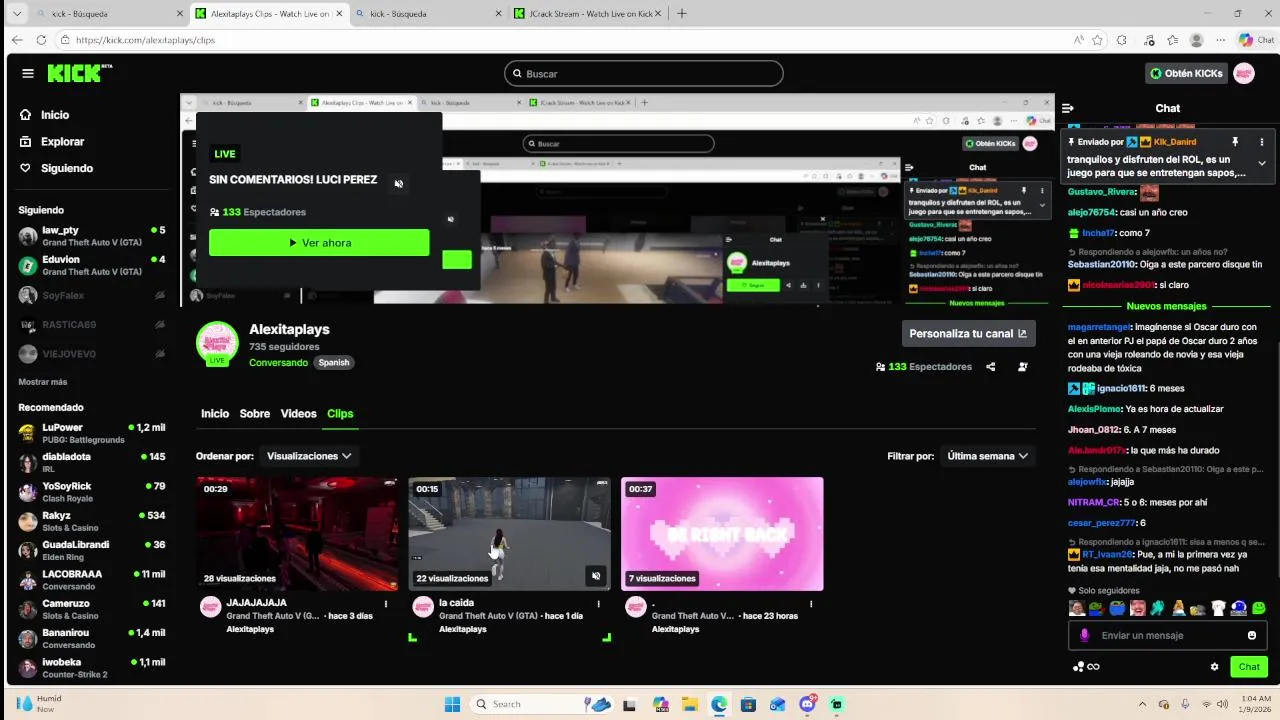1280x720 pixels.
Task: Click in the Buscar search field
Action: point(644,73)
